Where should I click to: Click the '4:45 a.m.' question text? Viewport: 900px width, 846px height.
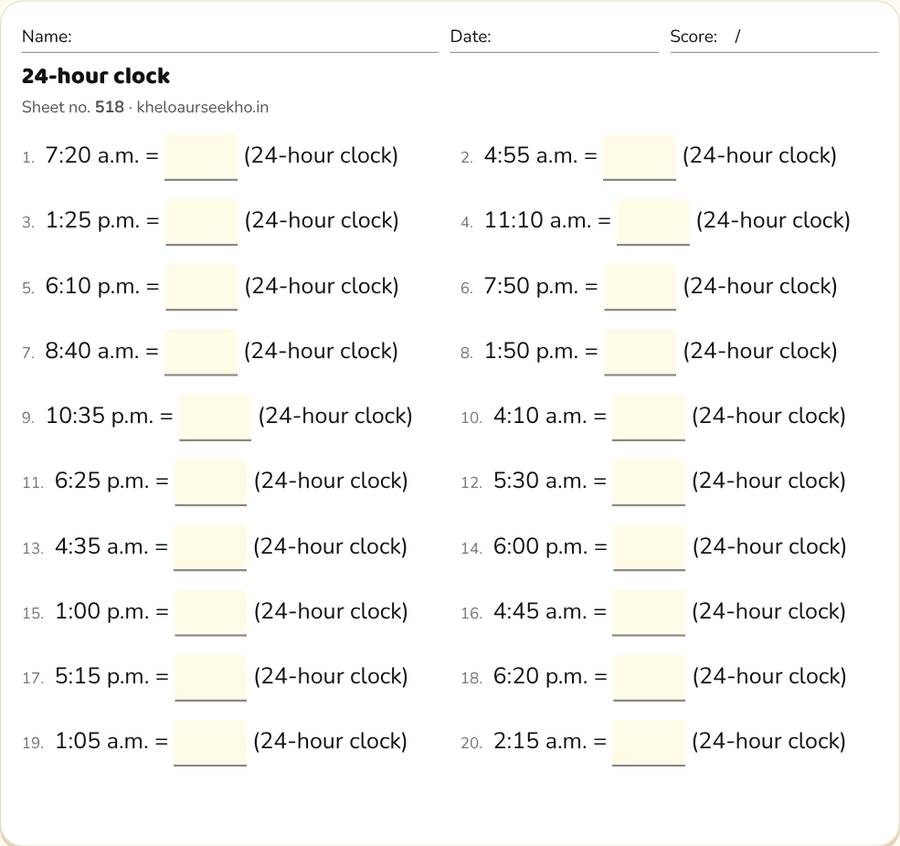tap(540, 611)
